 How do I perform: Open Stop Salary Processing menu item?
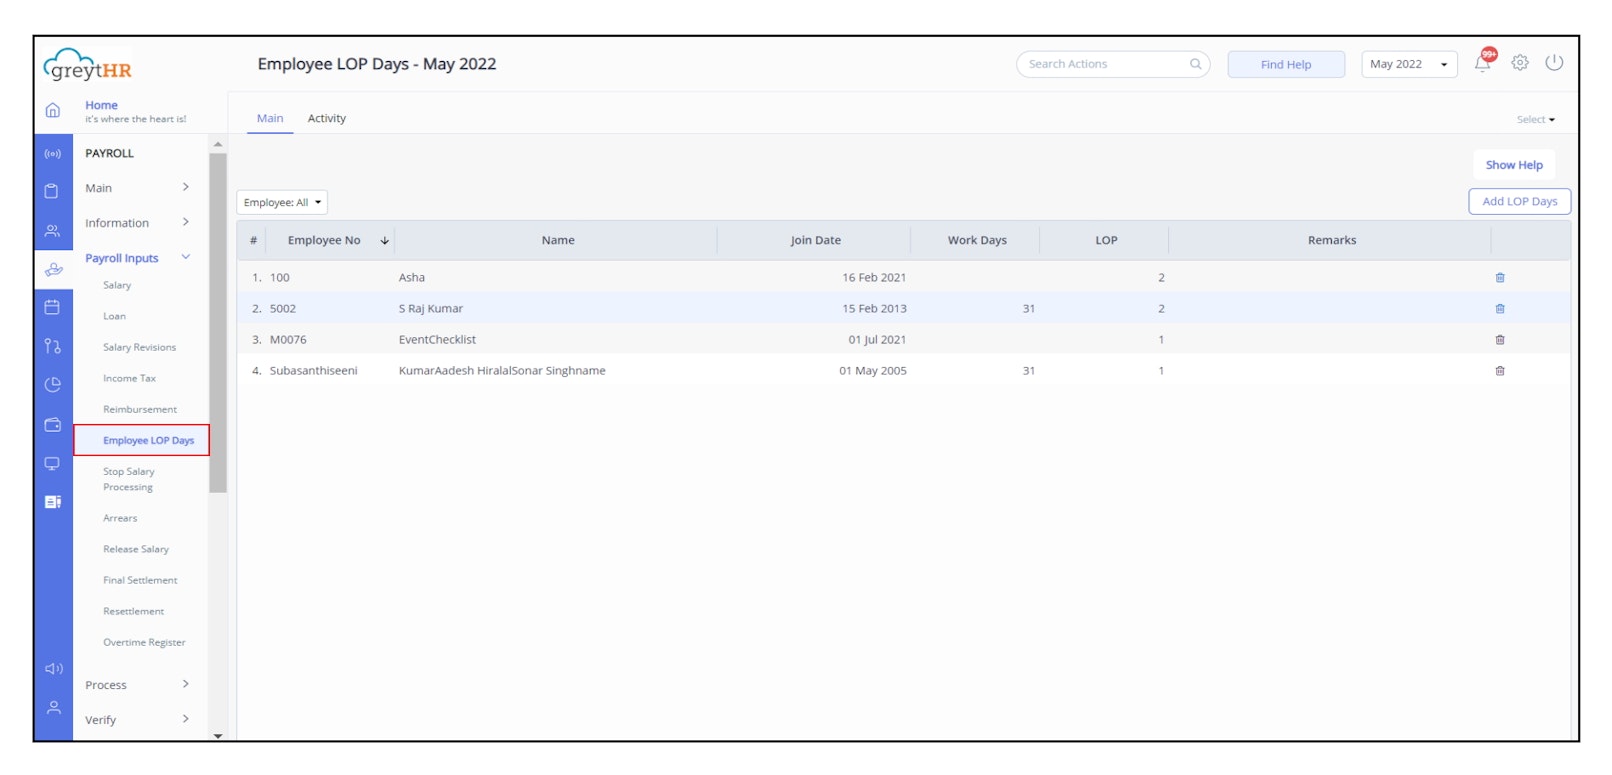click(x=129, y=480)
